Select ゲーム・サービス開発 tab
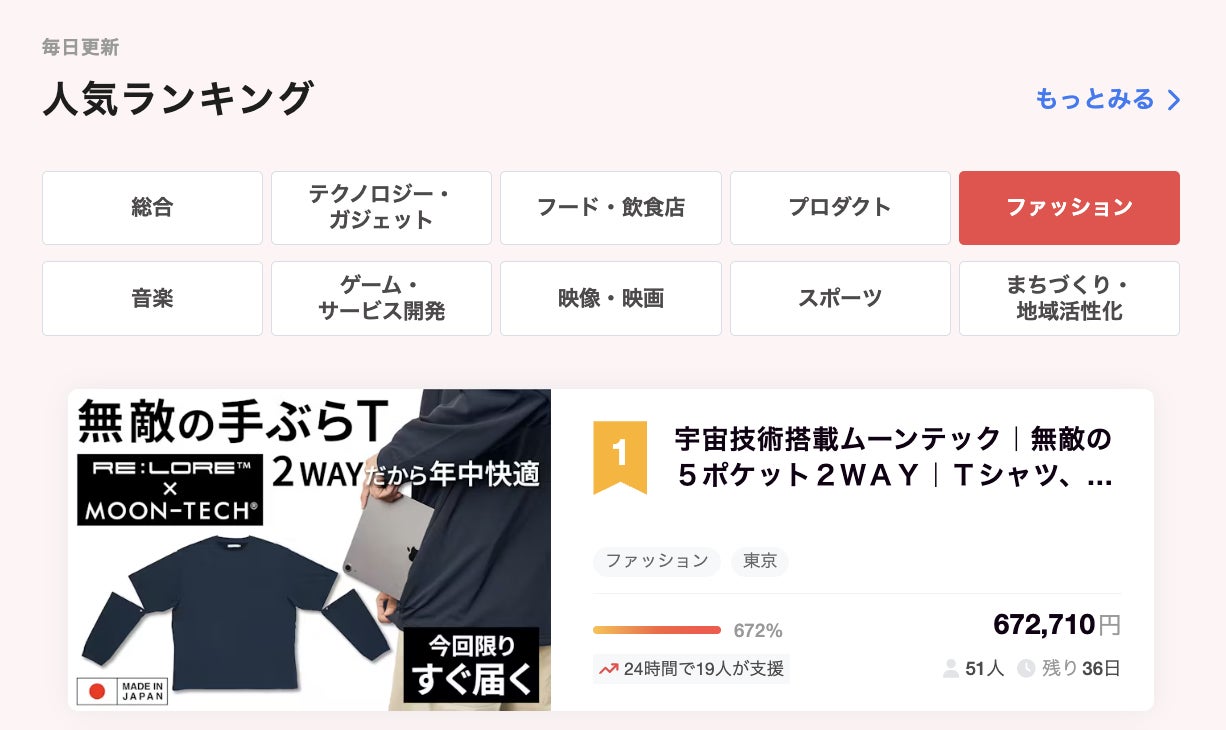The width and height of the screenshot is (1226, 730). [381, 298]
